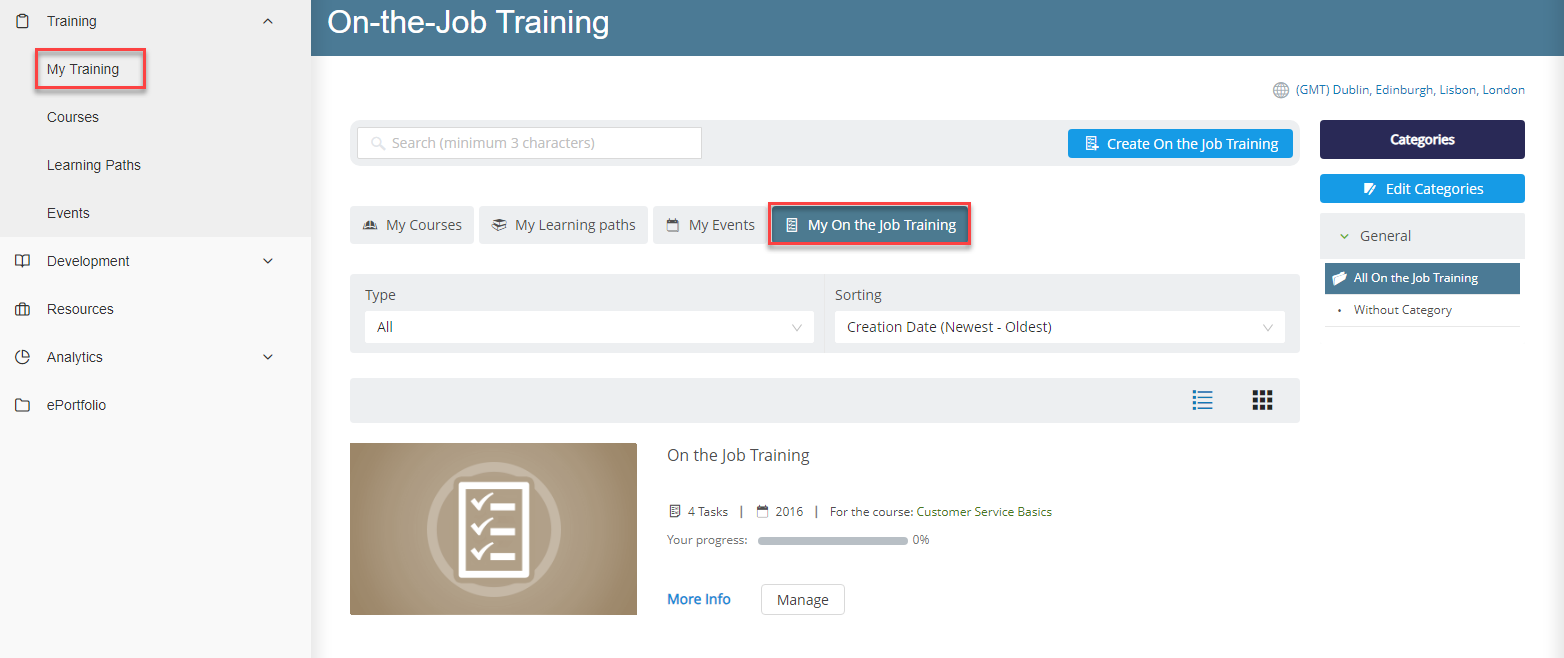Viewport: 1564px width, 658px height.
Task: Click the tasks icon beside 4 Tasks
Action: (x=676, y=510)
